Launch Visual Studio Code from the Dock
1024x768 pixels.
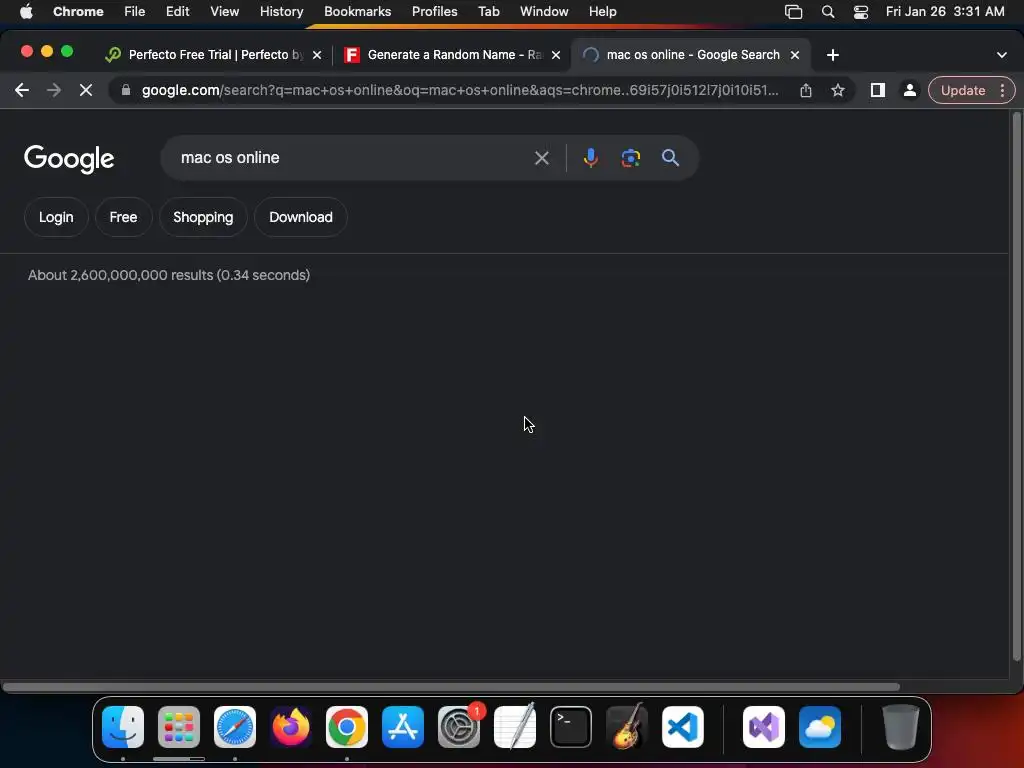coord(683,727)
